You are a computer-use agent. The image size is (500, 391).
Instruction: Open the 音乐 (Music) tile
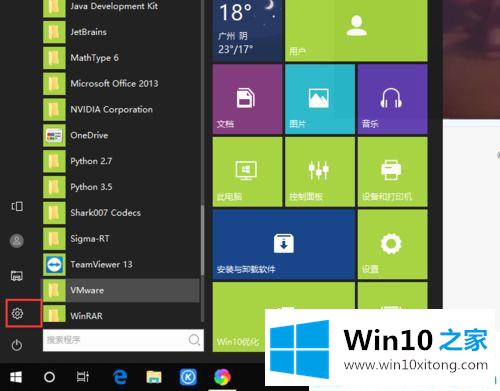pyautogui.click(x=392, y=99)
